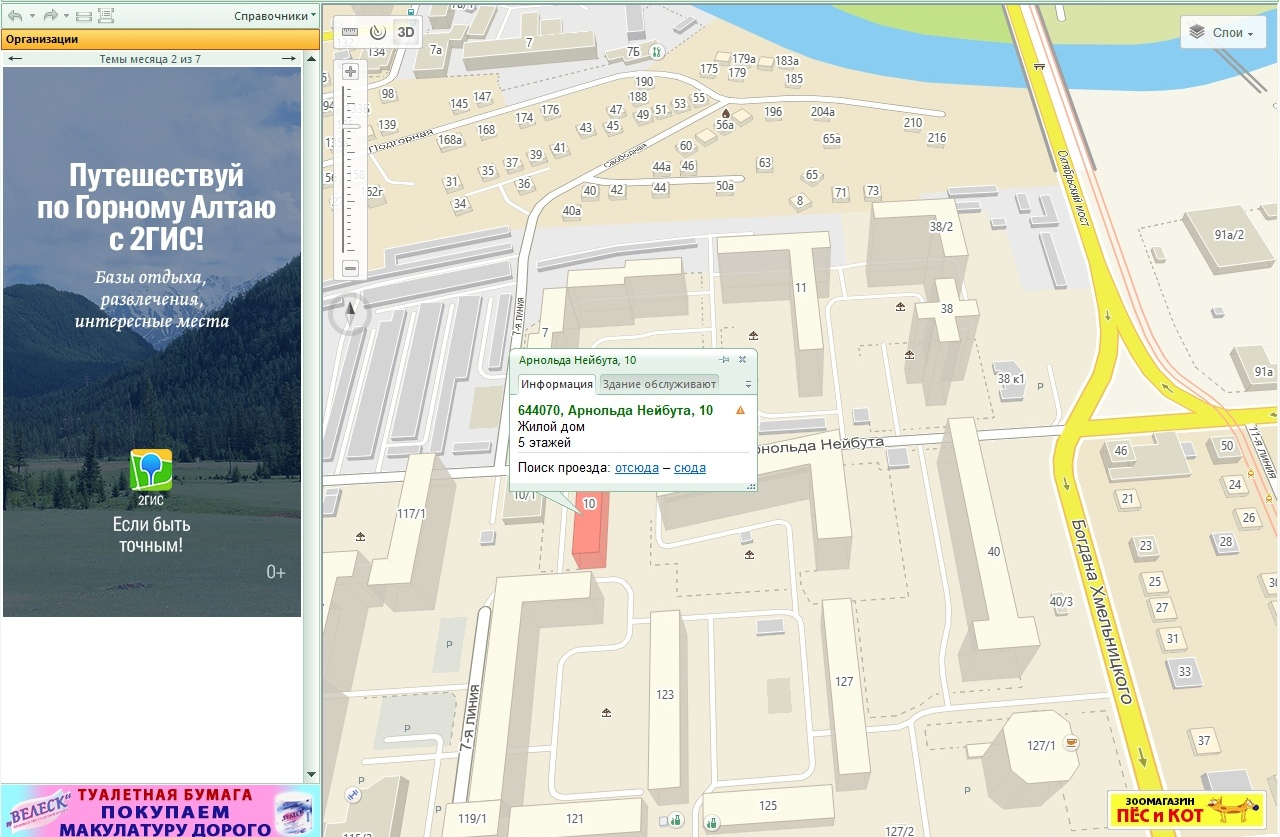Viewport: 1280px width, 837px height.
Task: Activate the radius search tool
Action: pyautogui.click(x=377, y=32)
